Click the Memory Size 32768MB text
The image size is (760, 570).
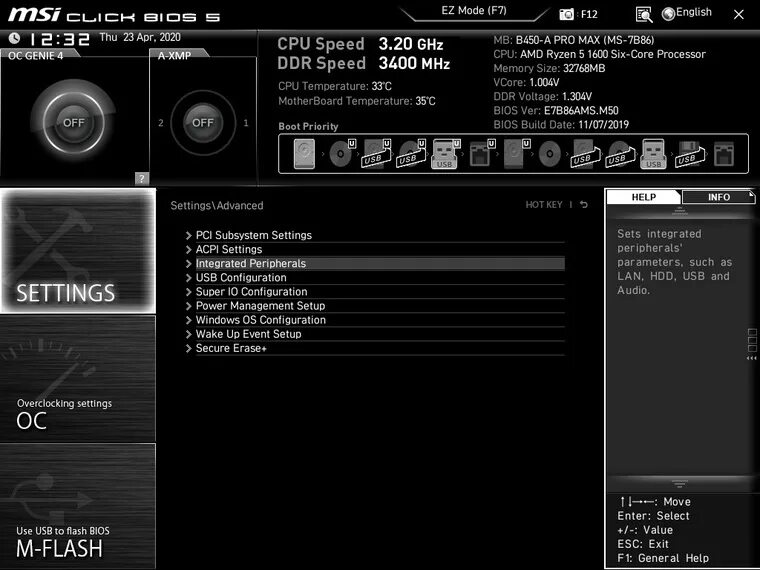tap(549, 68)
